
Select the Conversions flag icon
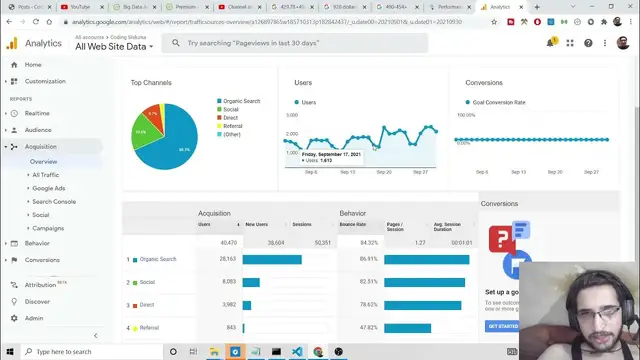coord(14,260)
